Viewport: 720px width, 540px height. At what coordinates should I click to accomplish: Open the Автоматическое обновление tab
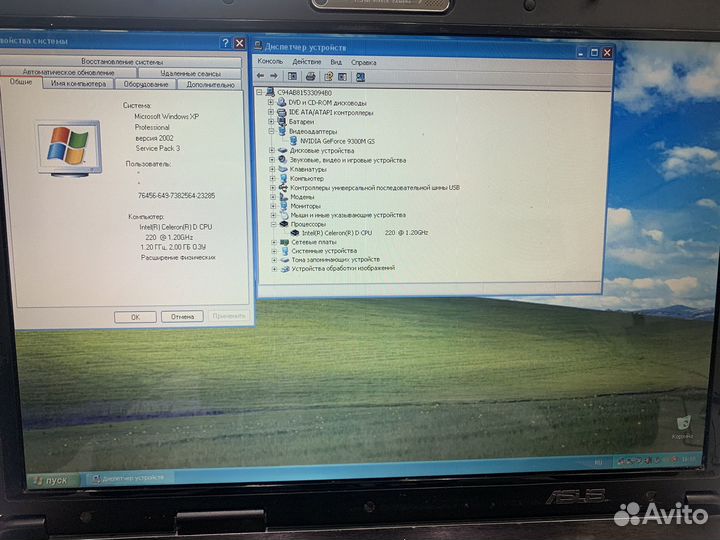(x=68, y=72)
